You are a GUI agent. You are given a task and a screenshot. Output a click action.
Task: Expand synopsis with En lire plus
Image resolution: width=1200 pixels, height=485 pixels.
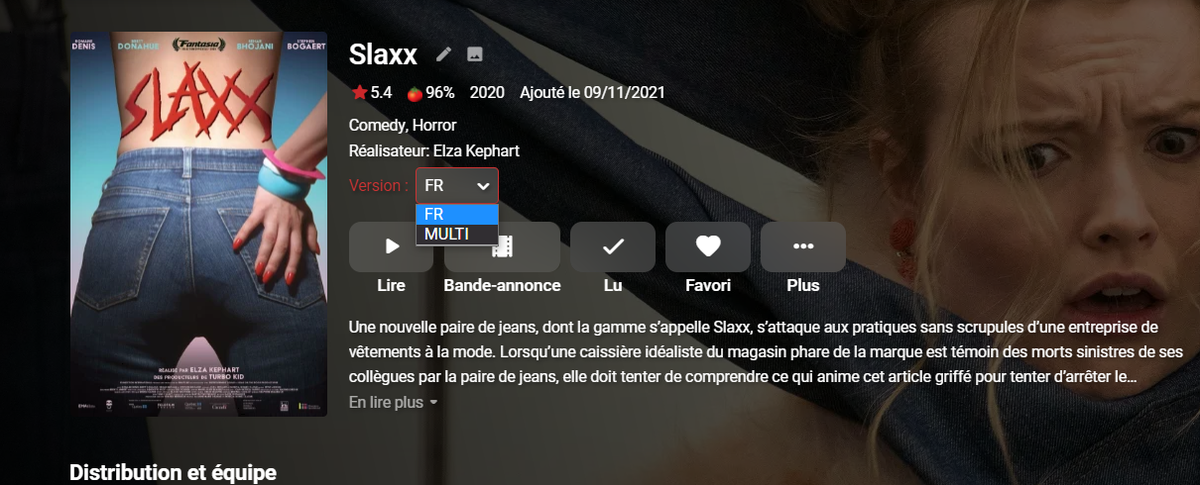tap(394, 402)
